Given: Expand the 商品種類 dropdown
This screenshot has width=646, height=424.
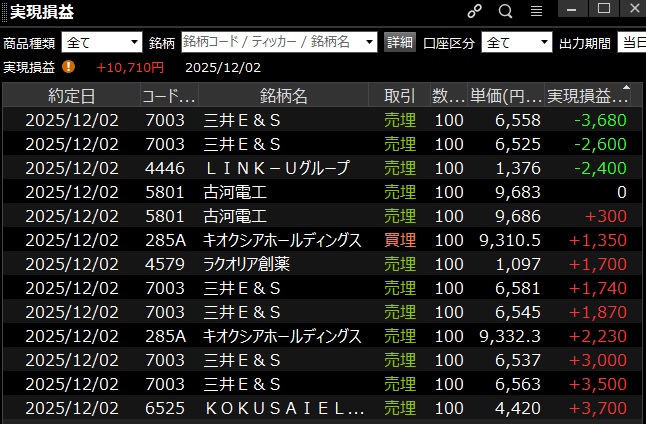Looking at the screenshot, I should (134, 43).
